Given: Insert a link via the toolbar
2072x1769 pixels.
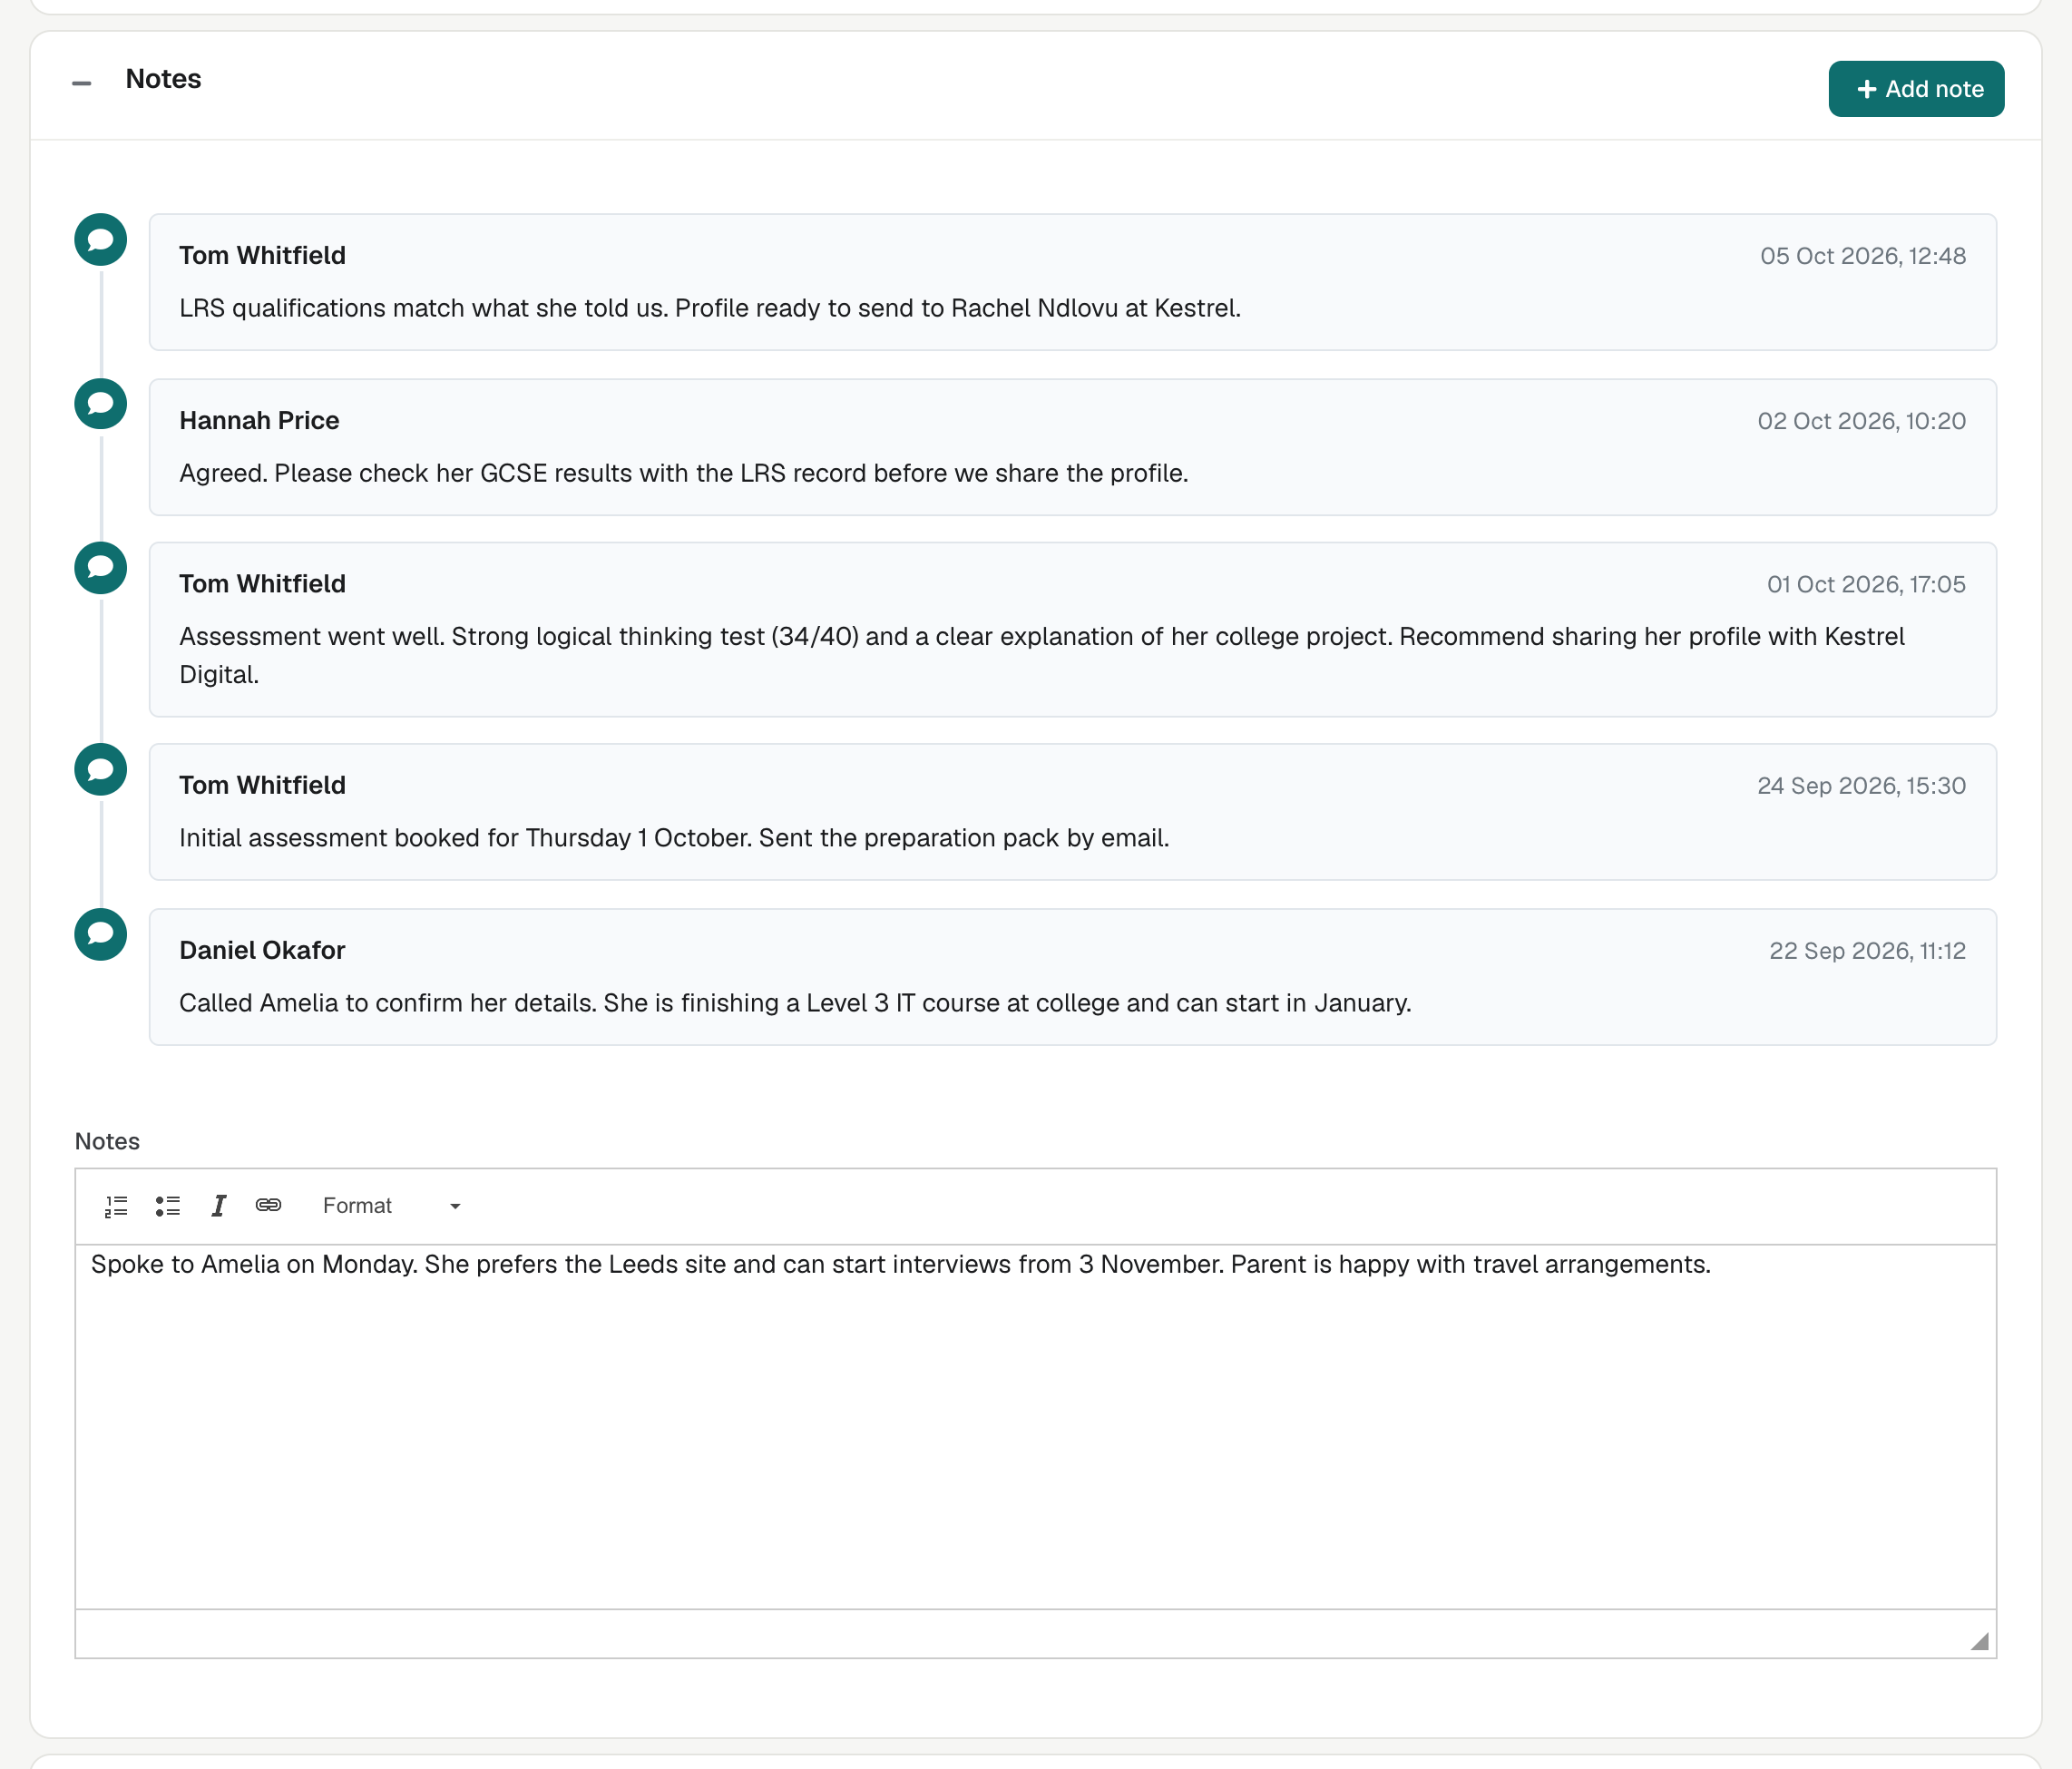Looking at the screenshot, I should coord(268,1205).
